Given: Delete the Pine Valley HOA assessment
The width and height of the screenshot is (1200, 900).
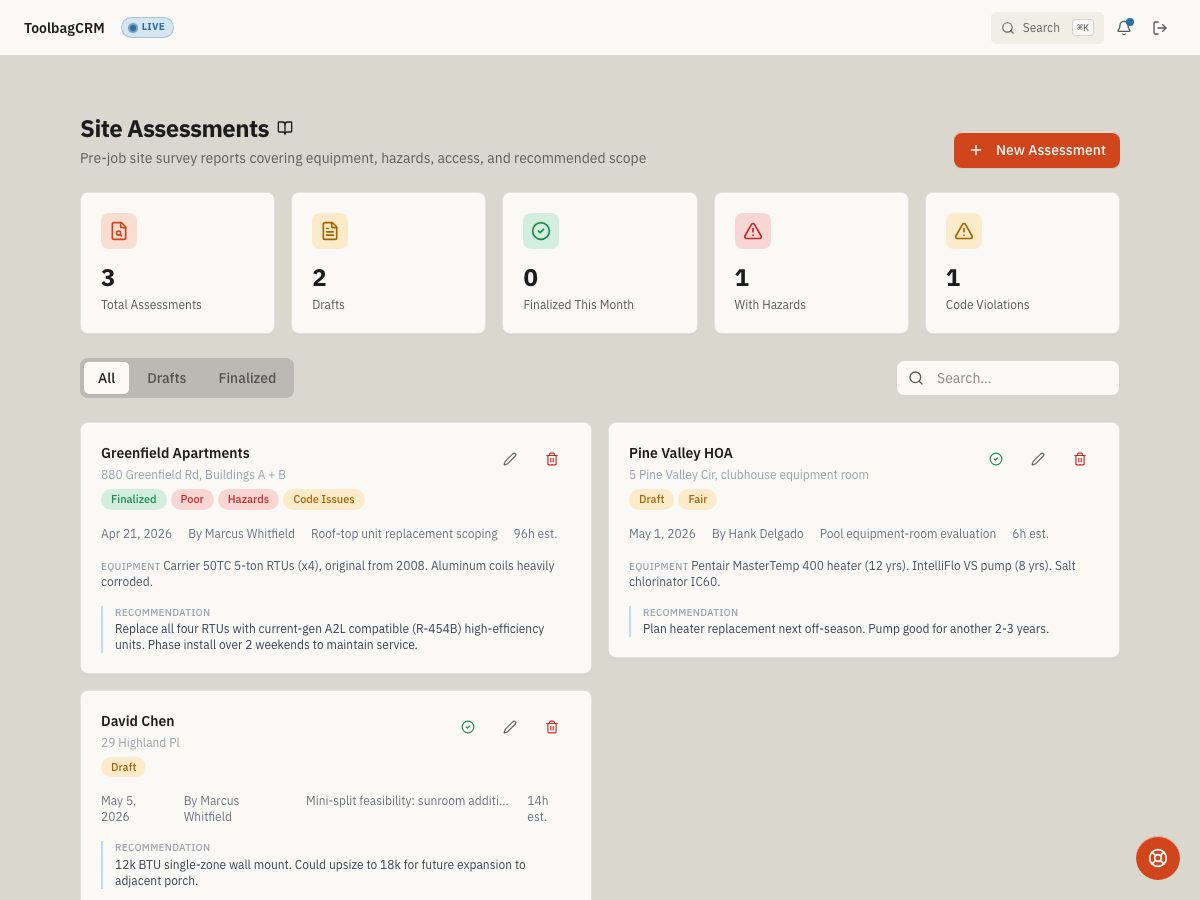Looking at the screenshot, I should [x=1080, y=459].
